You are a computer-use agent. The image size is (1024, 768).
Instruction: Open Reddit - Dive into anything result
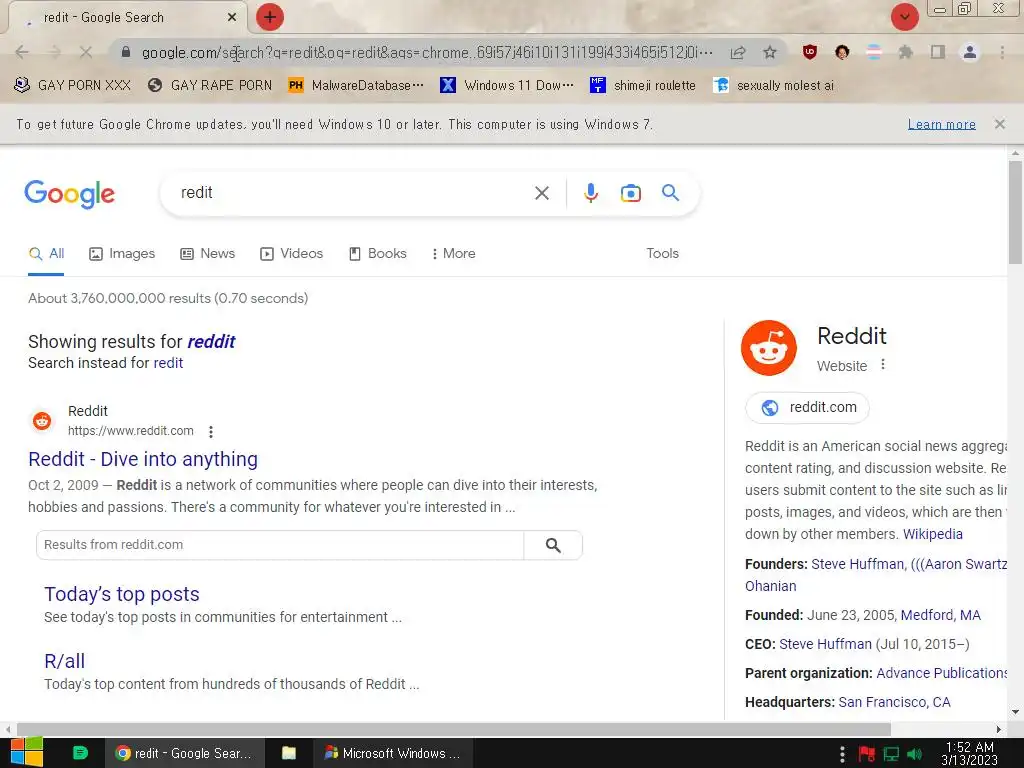(x=143, y=459)
